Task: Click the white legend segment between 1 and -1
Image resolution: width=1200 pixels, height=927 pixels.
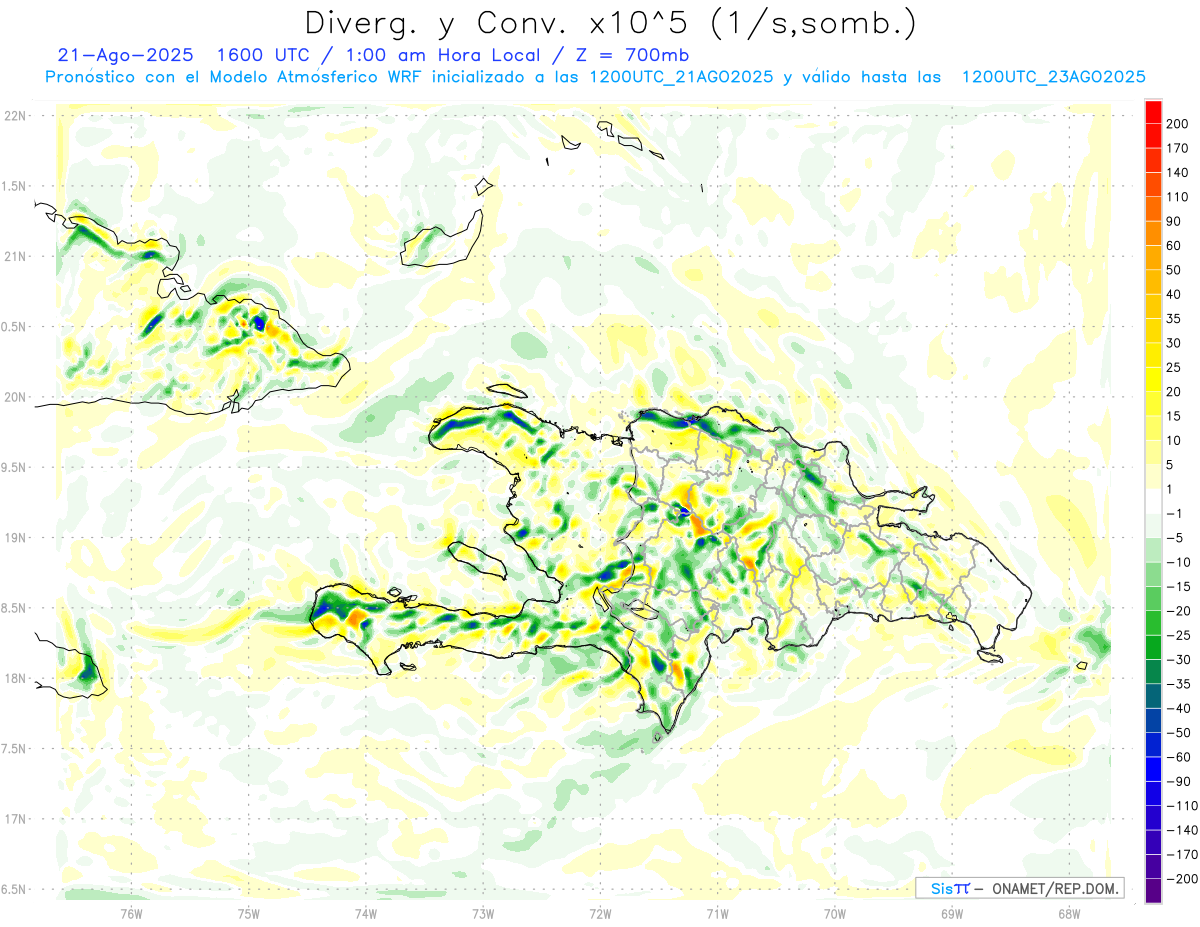Action: (x=1153, y=501)
